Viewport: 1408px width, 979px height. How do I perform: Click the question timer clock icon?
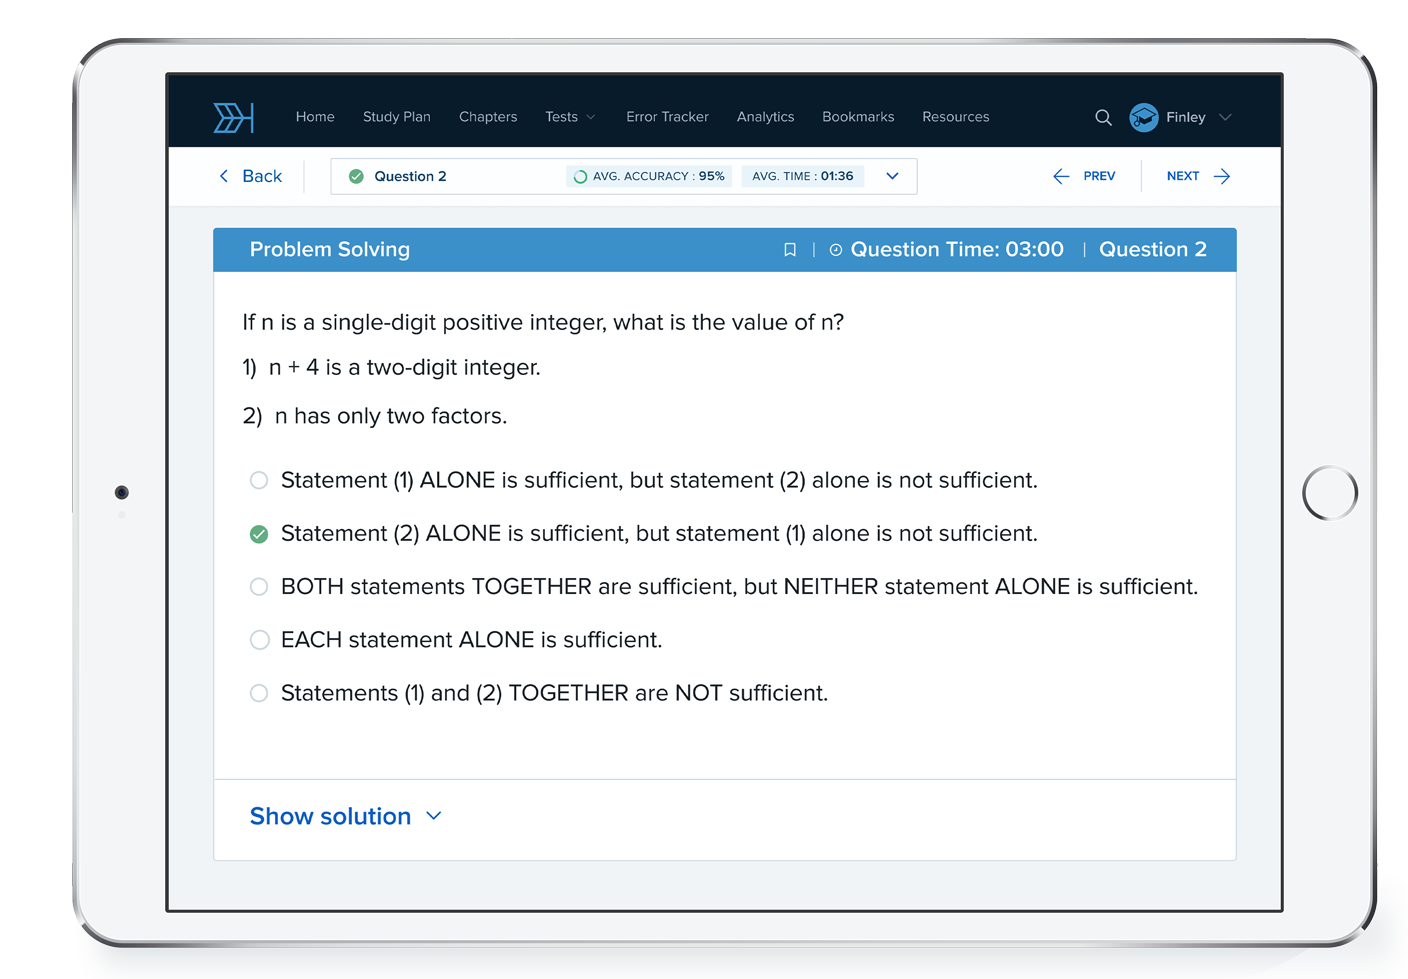pos(836,250)
